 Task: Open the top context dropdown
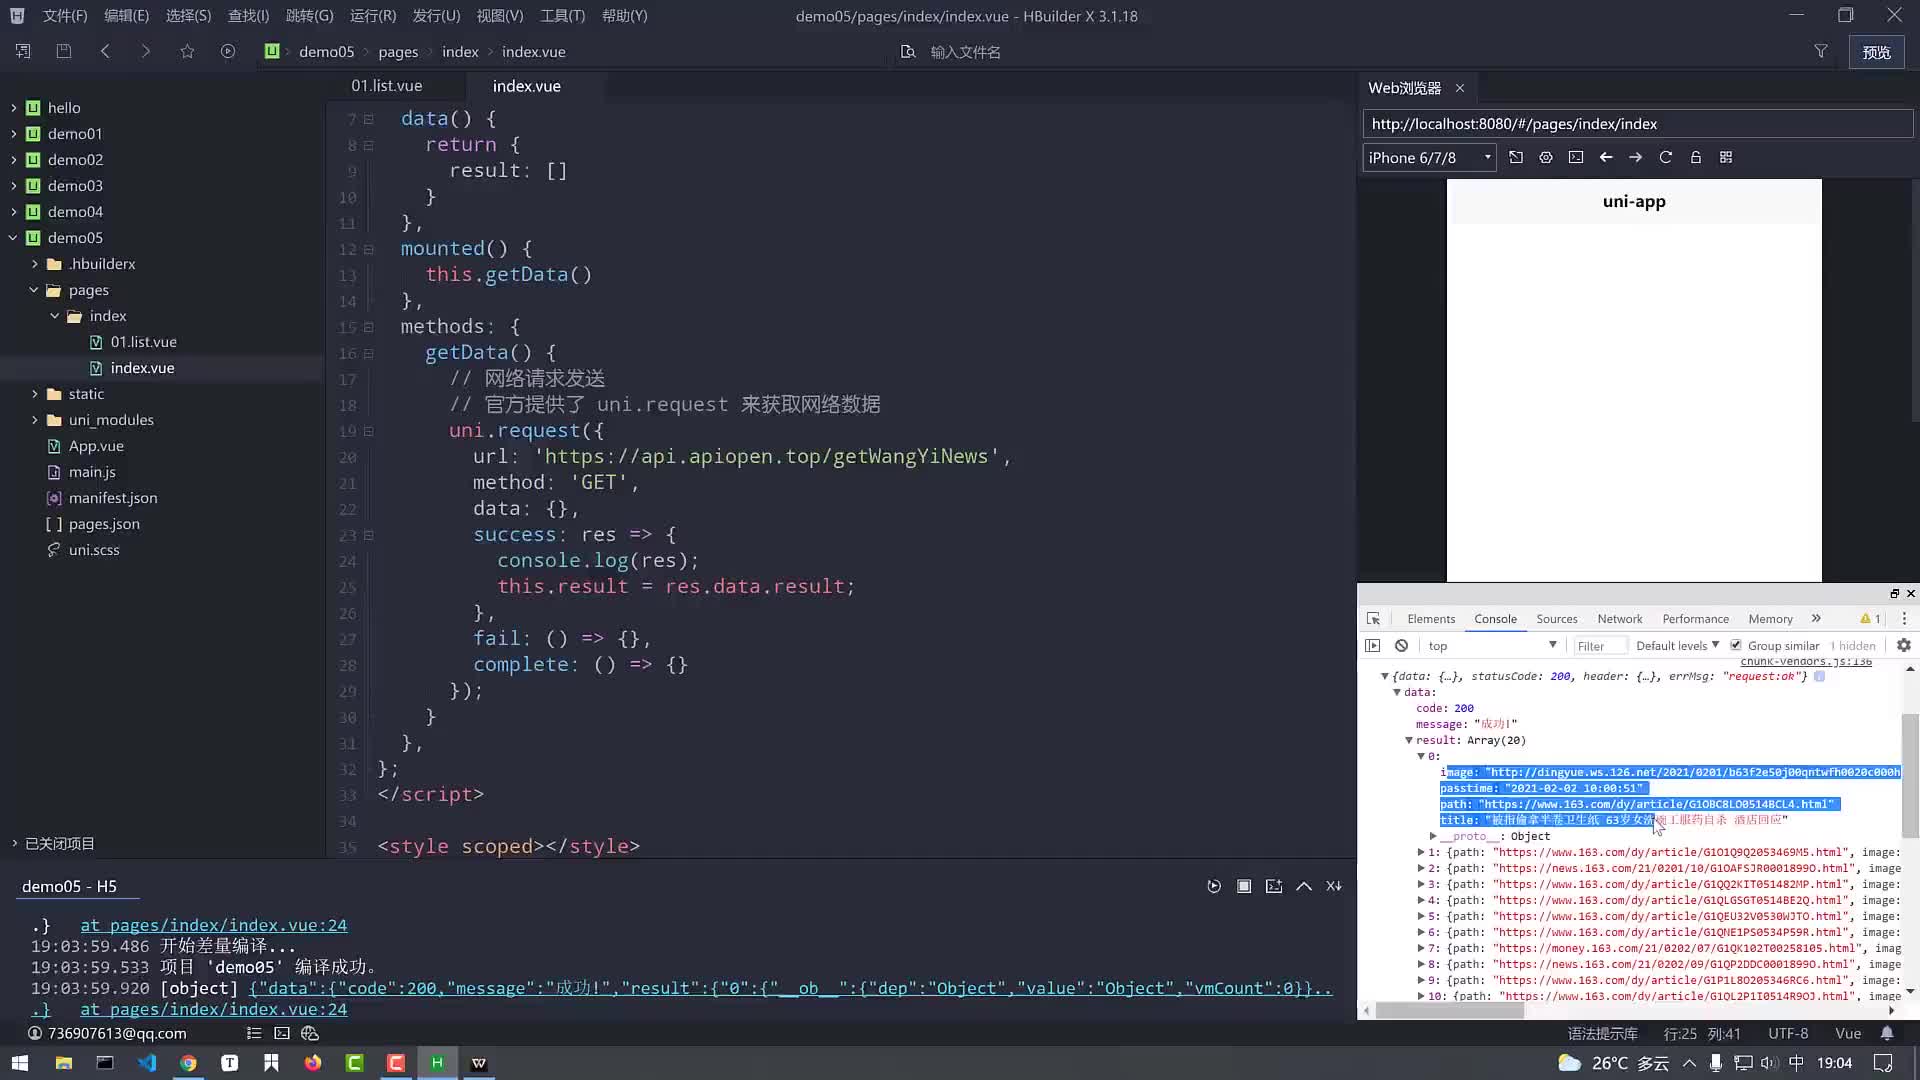point(1492,646)
